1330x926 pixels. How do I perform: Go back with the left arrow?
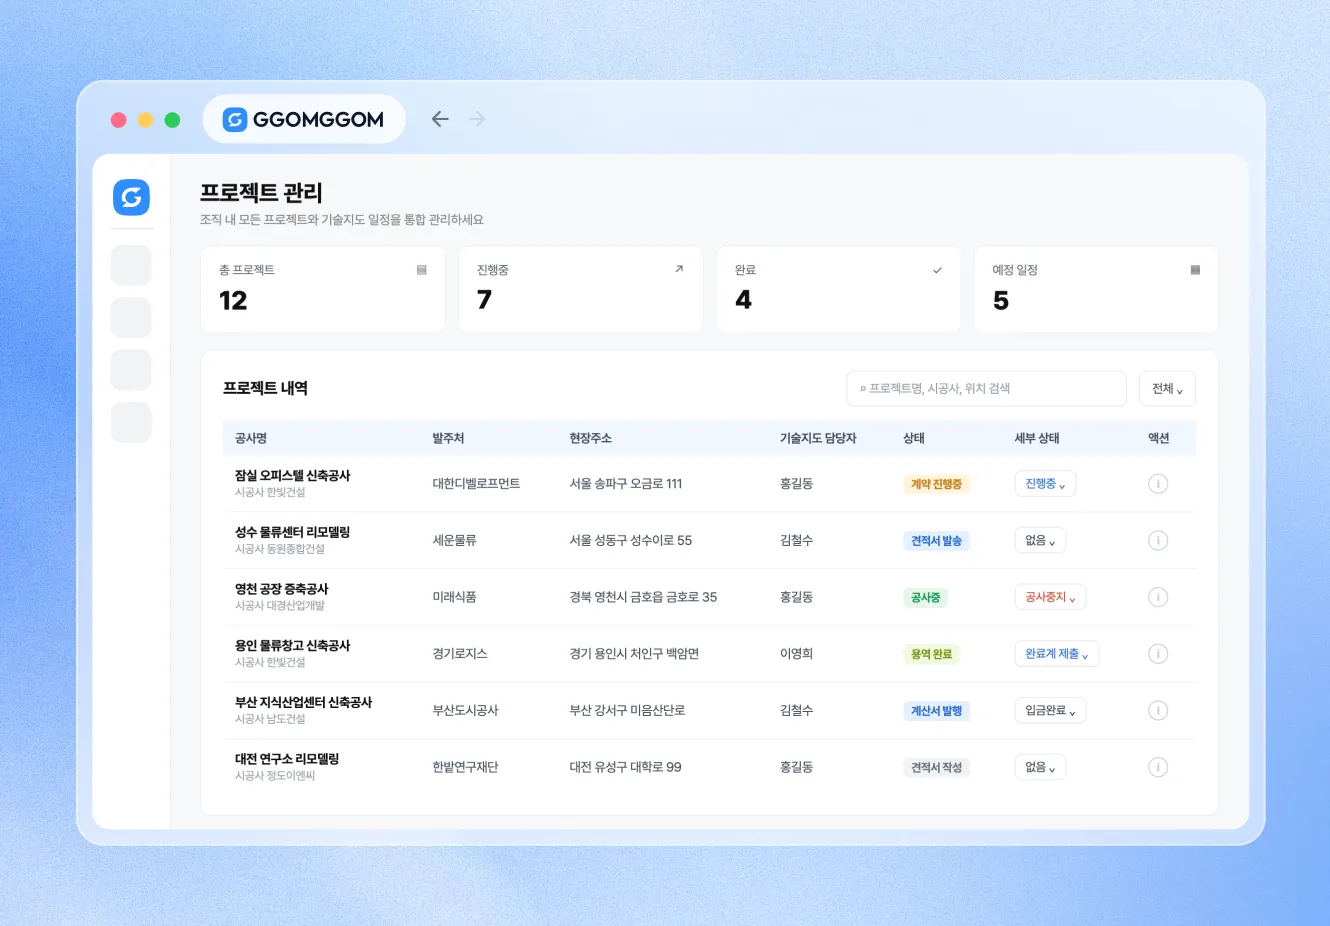[440, 119]
